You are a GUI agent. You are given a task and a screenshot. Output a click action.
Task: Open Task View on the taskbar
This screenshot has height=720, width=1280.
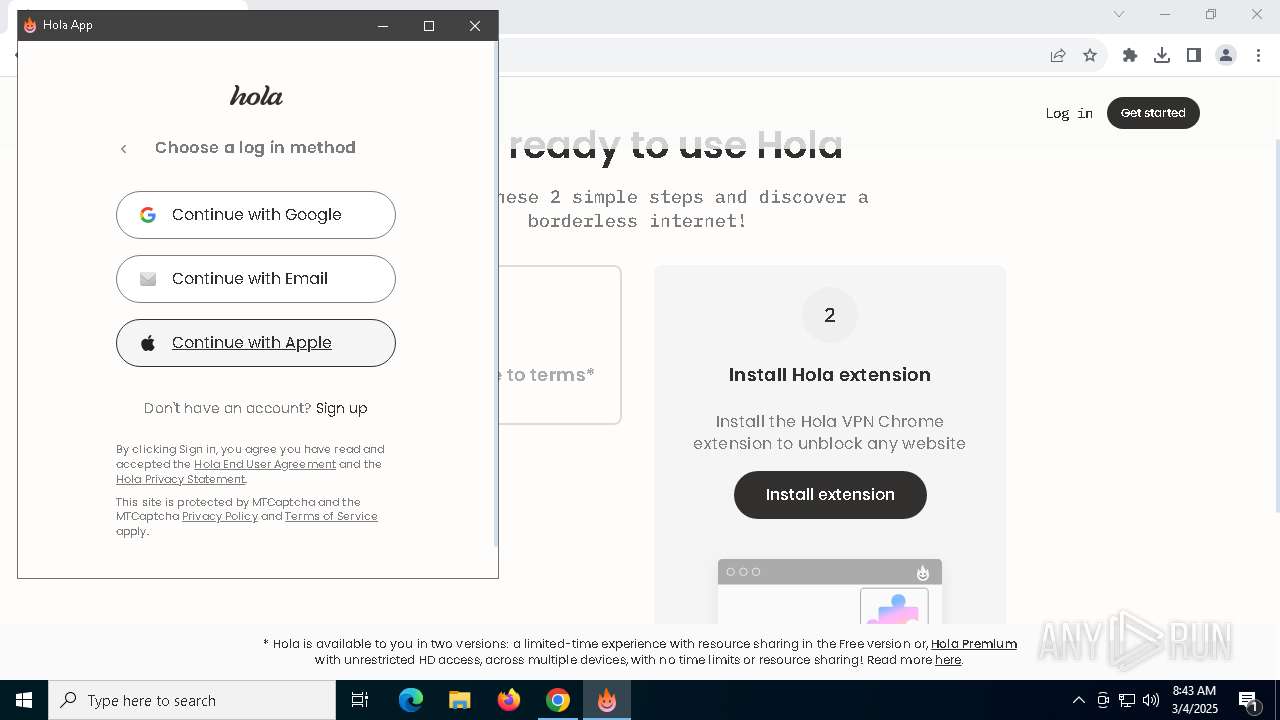(360, 700)
